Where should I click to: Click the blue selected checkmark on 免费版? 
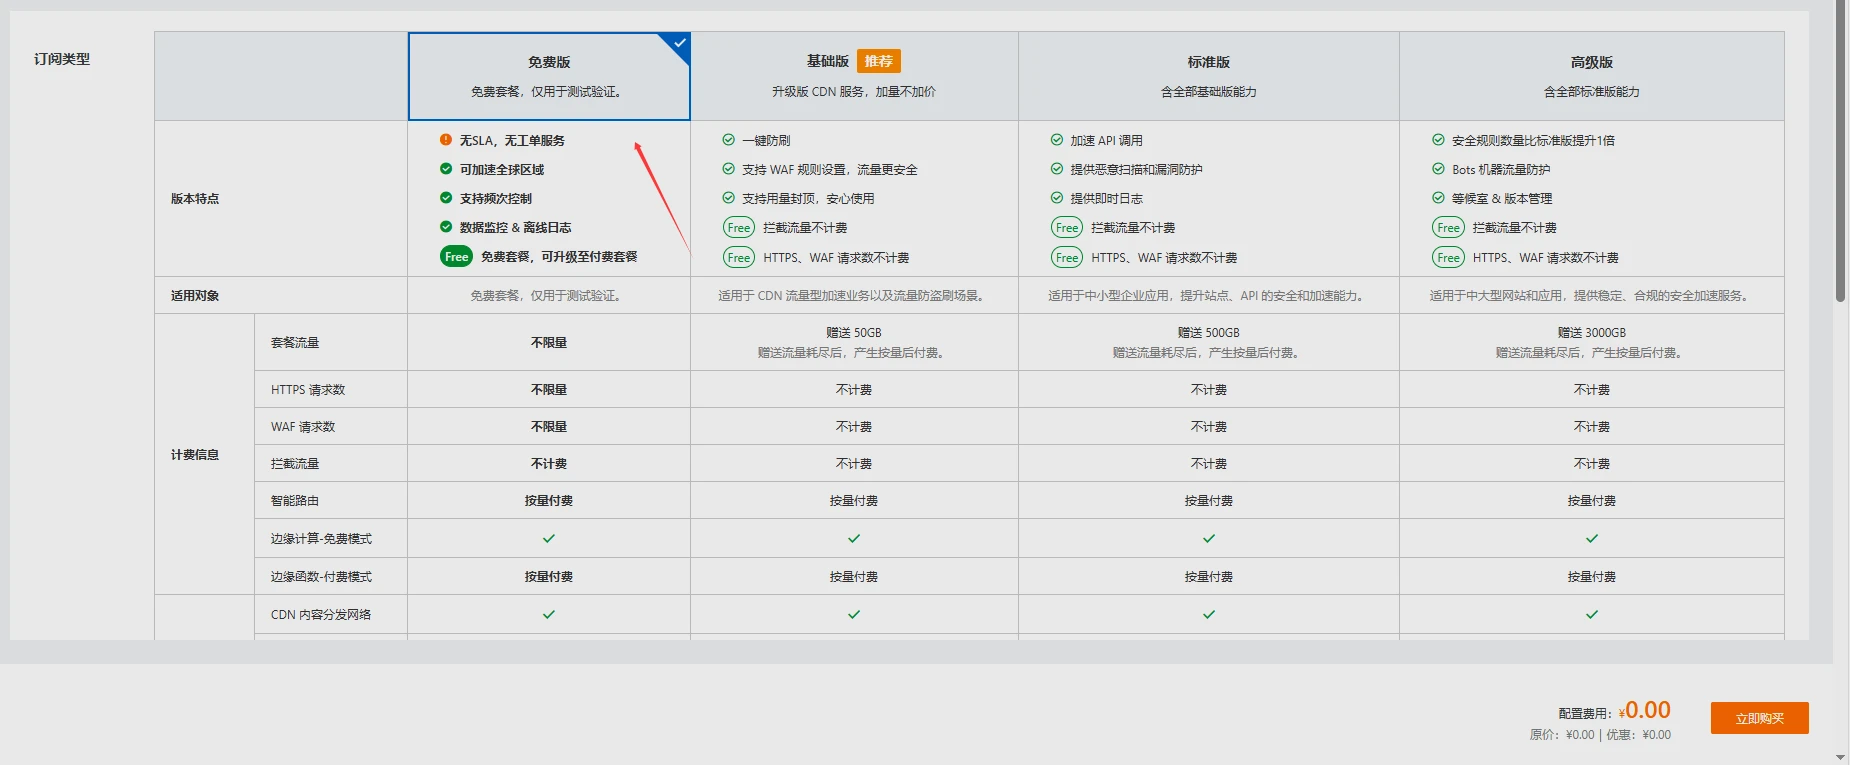680,43
